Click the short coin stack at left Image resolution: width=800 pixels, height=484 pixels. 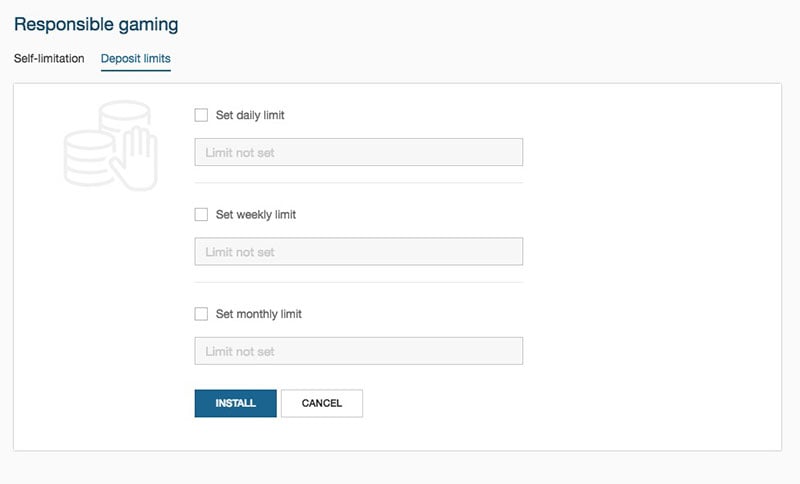click(89, 158)
